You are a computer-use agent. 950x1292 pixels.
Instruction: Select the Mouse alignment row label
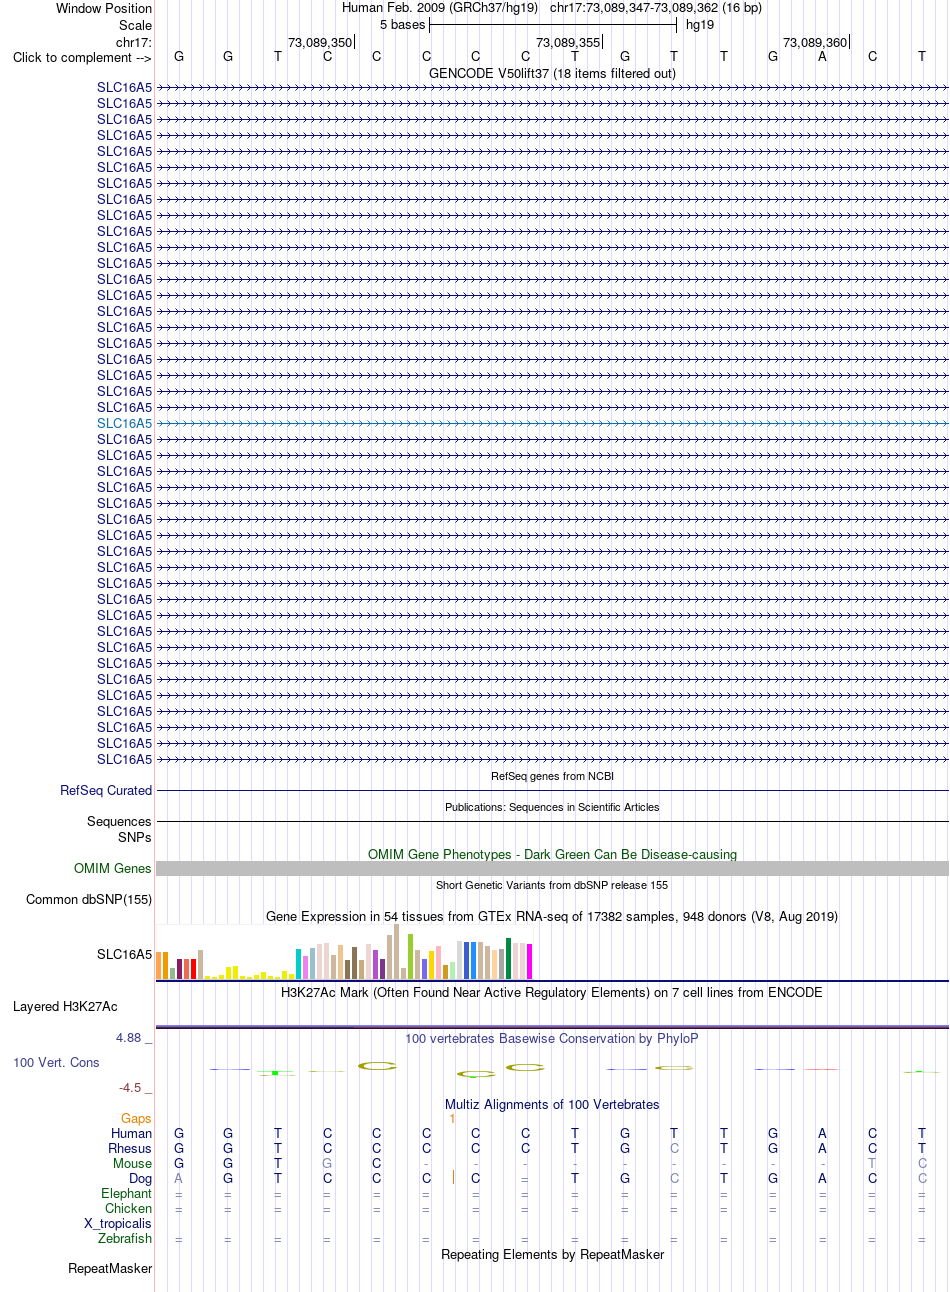tap(132, 1163)
